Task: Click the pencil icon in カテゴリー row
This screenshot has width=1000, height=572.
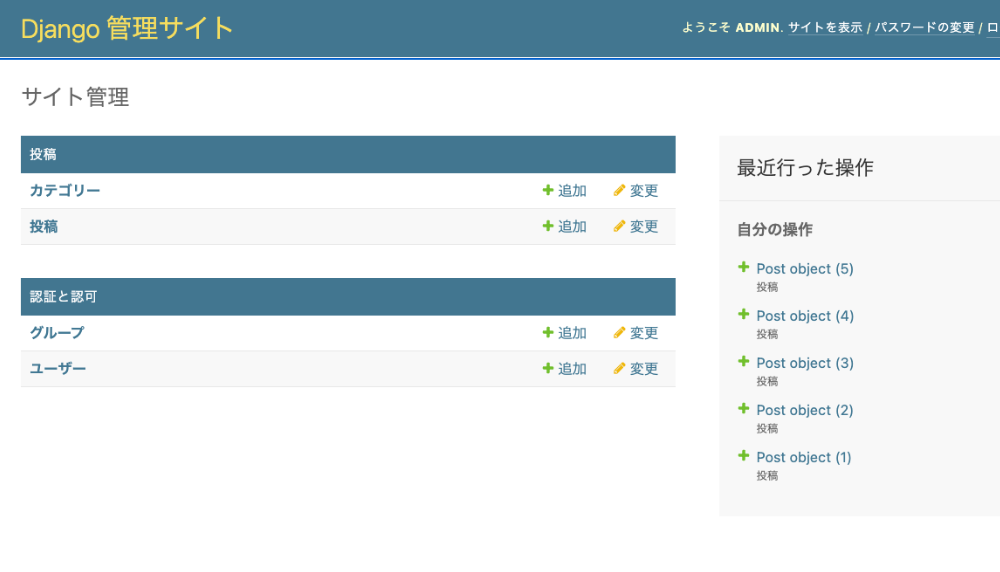Action: click(619, 190)
